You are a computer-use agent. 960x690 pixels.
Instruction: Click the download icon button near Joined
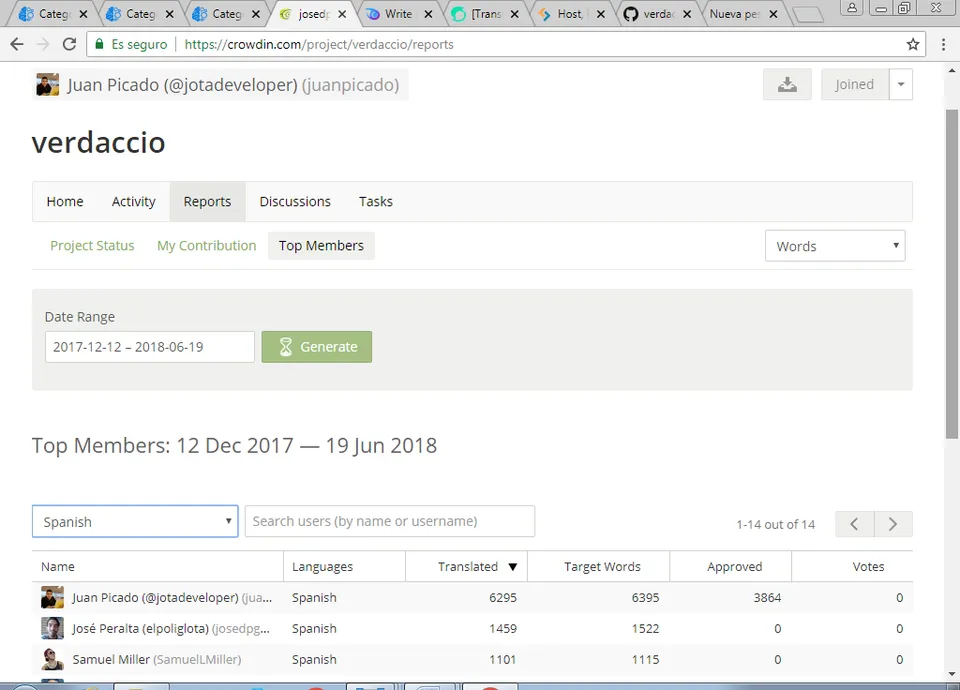tap(787, 84)
